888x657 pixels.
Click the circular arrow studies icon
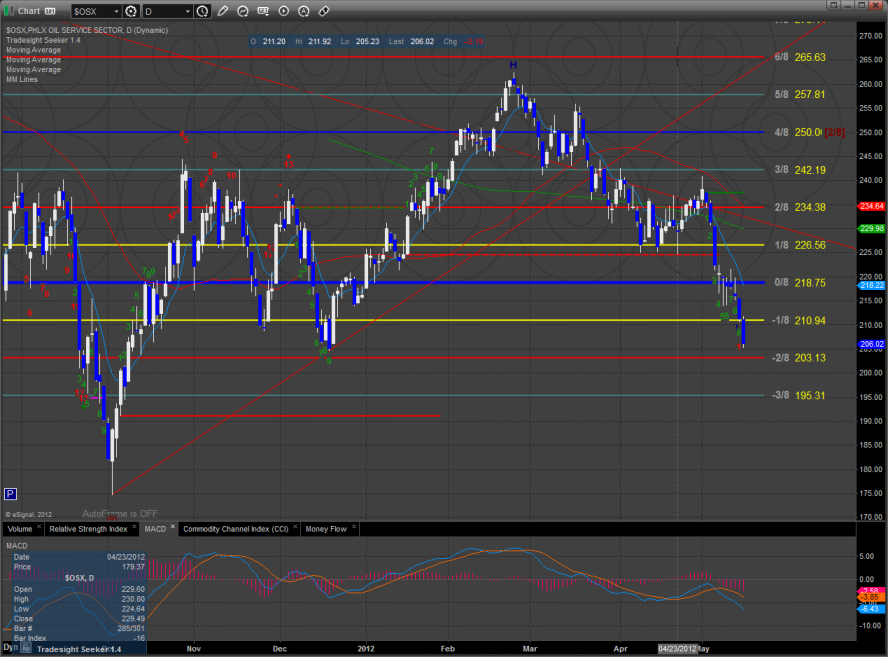[x=243, y=11]
